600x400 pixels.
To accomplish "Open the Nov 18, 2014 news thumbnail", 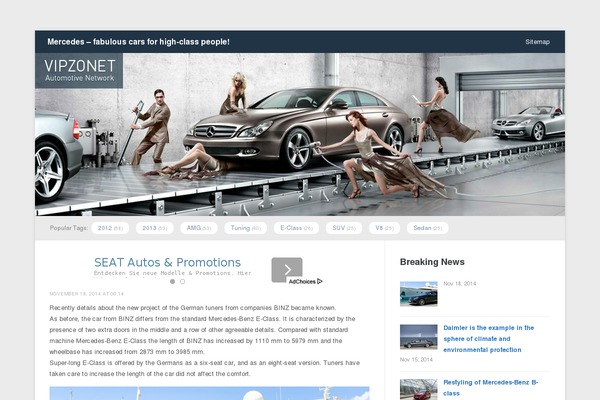I will tap(419, 294).
